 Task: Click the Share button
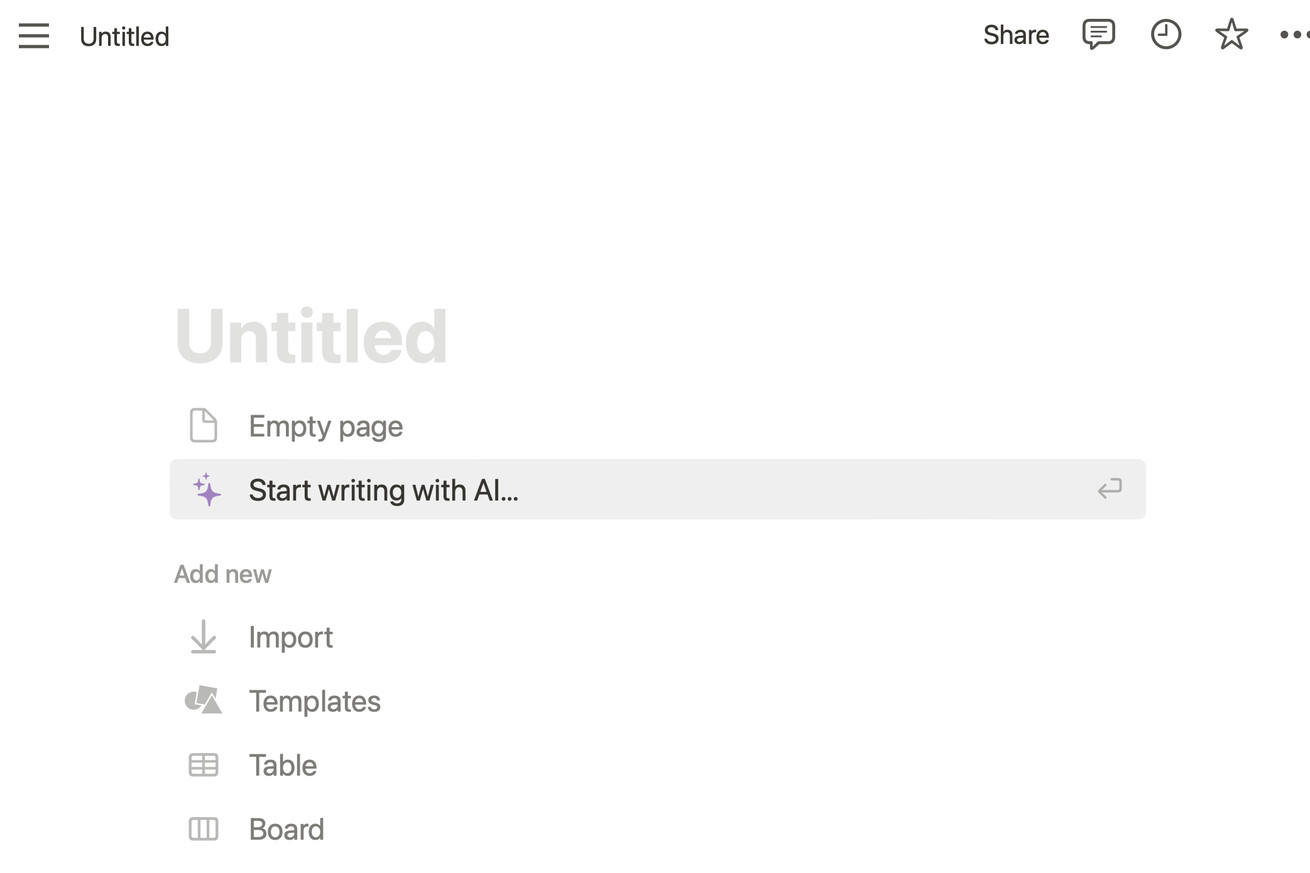1015,35
